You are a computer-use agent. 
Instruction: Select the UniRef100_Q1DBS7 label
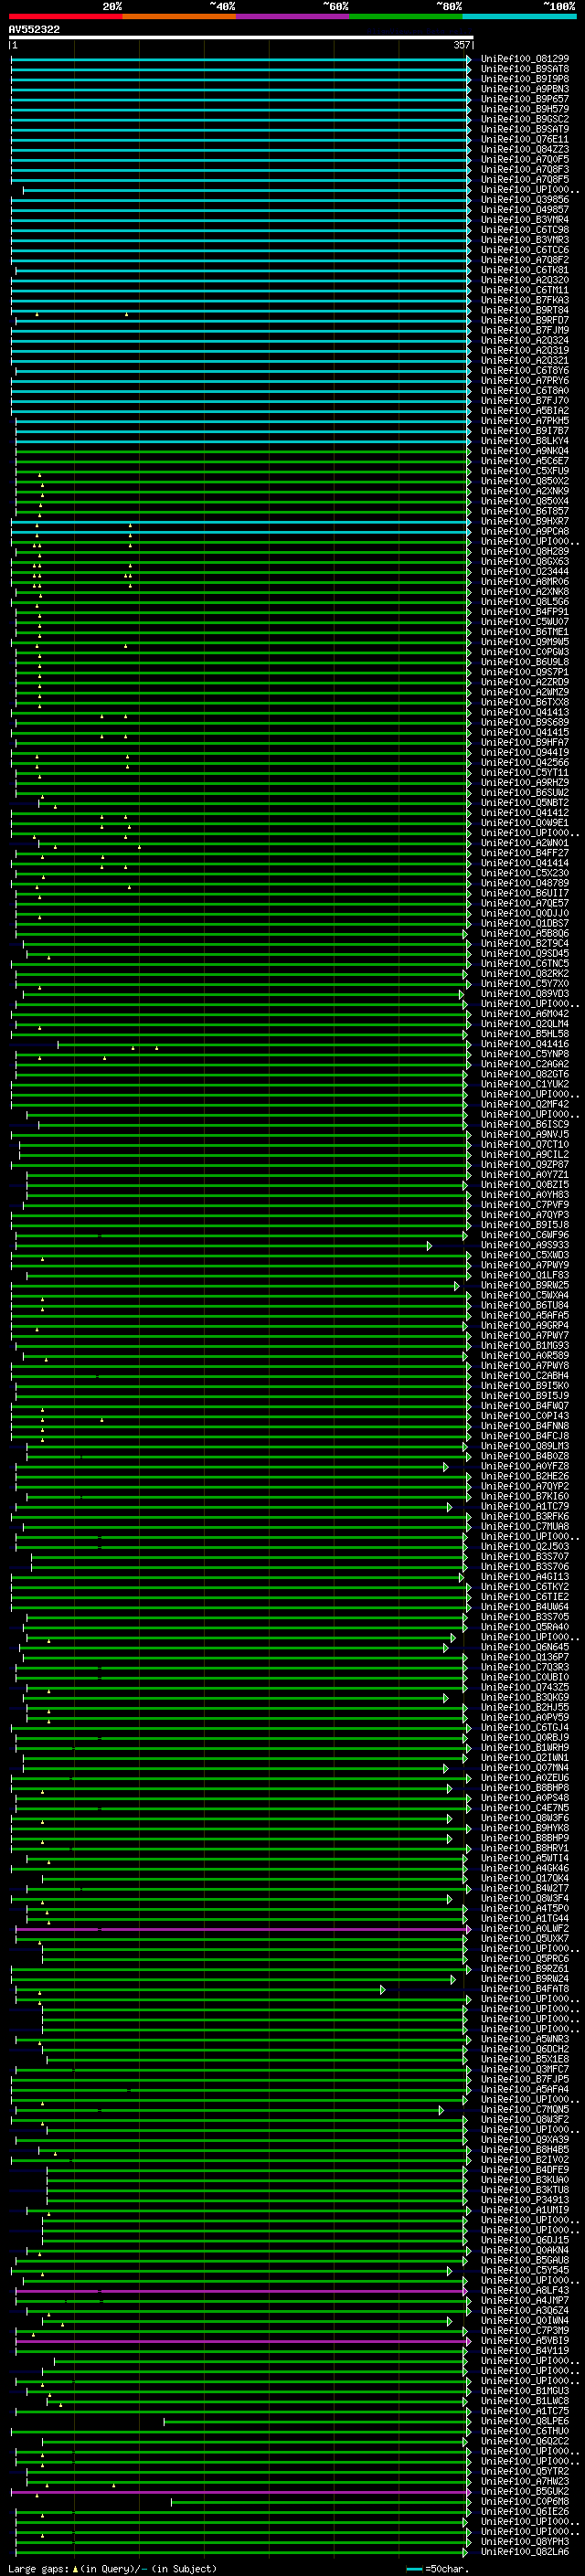(x=525, y=923)
